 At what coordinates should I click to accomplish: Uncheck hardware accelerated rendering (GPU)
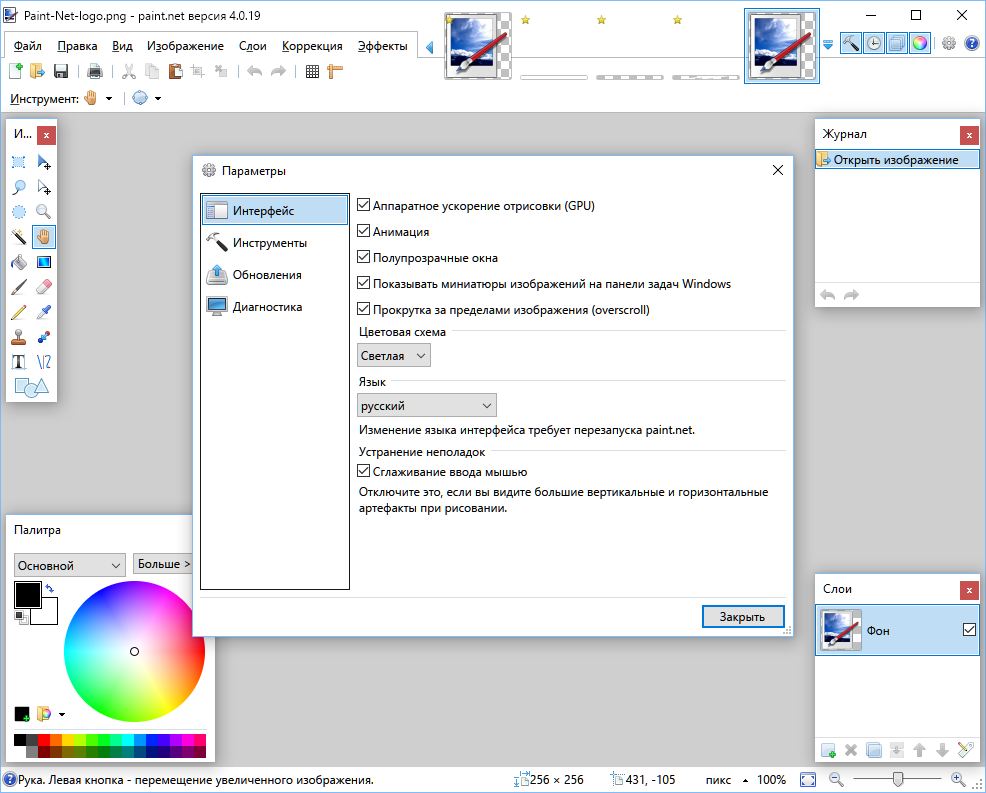[363, 205]
